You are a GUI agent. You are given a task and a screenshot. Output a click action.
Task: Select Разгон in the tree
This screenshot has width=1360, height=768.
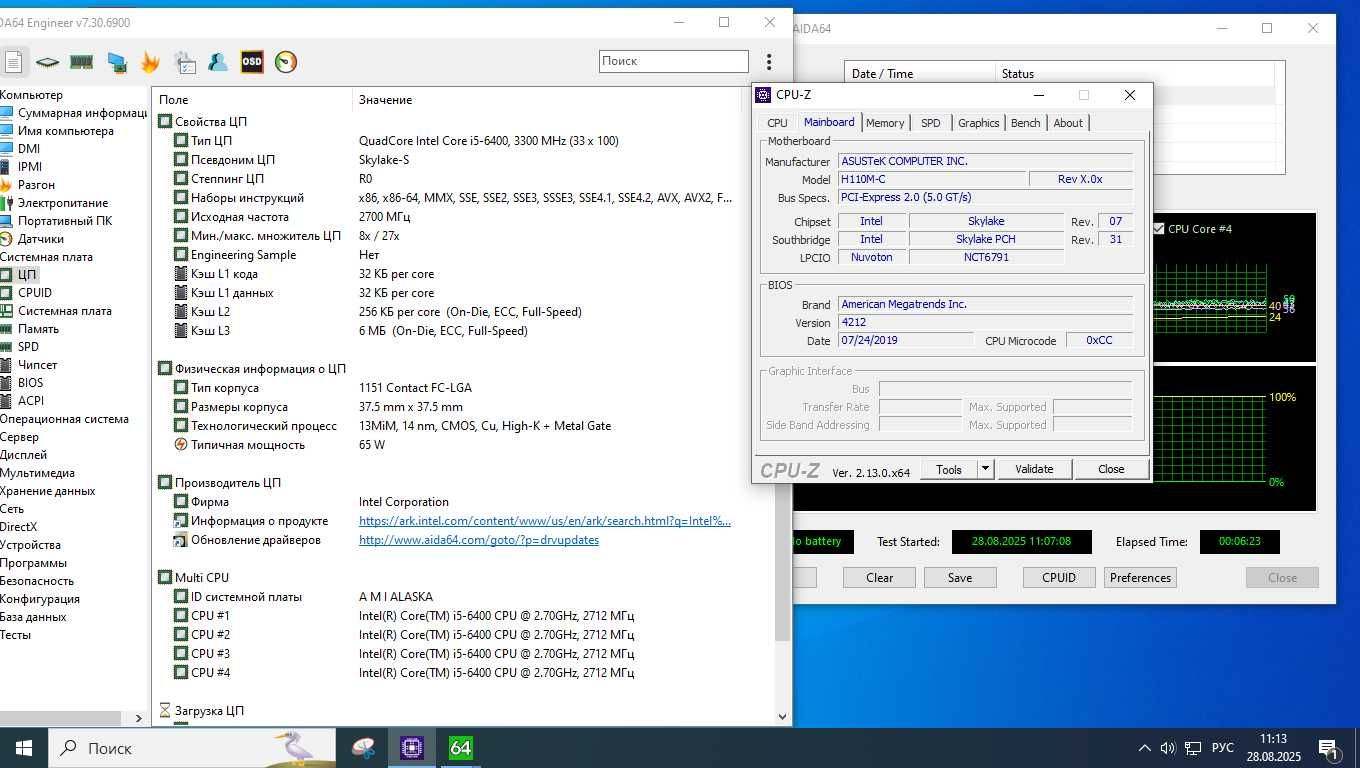click(x=36, y=185)
